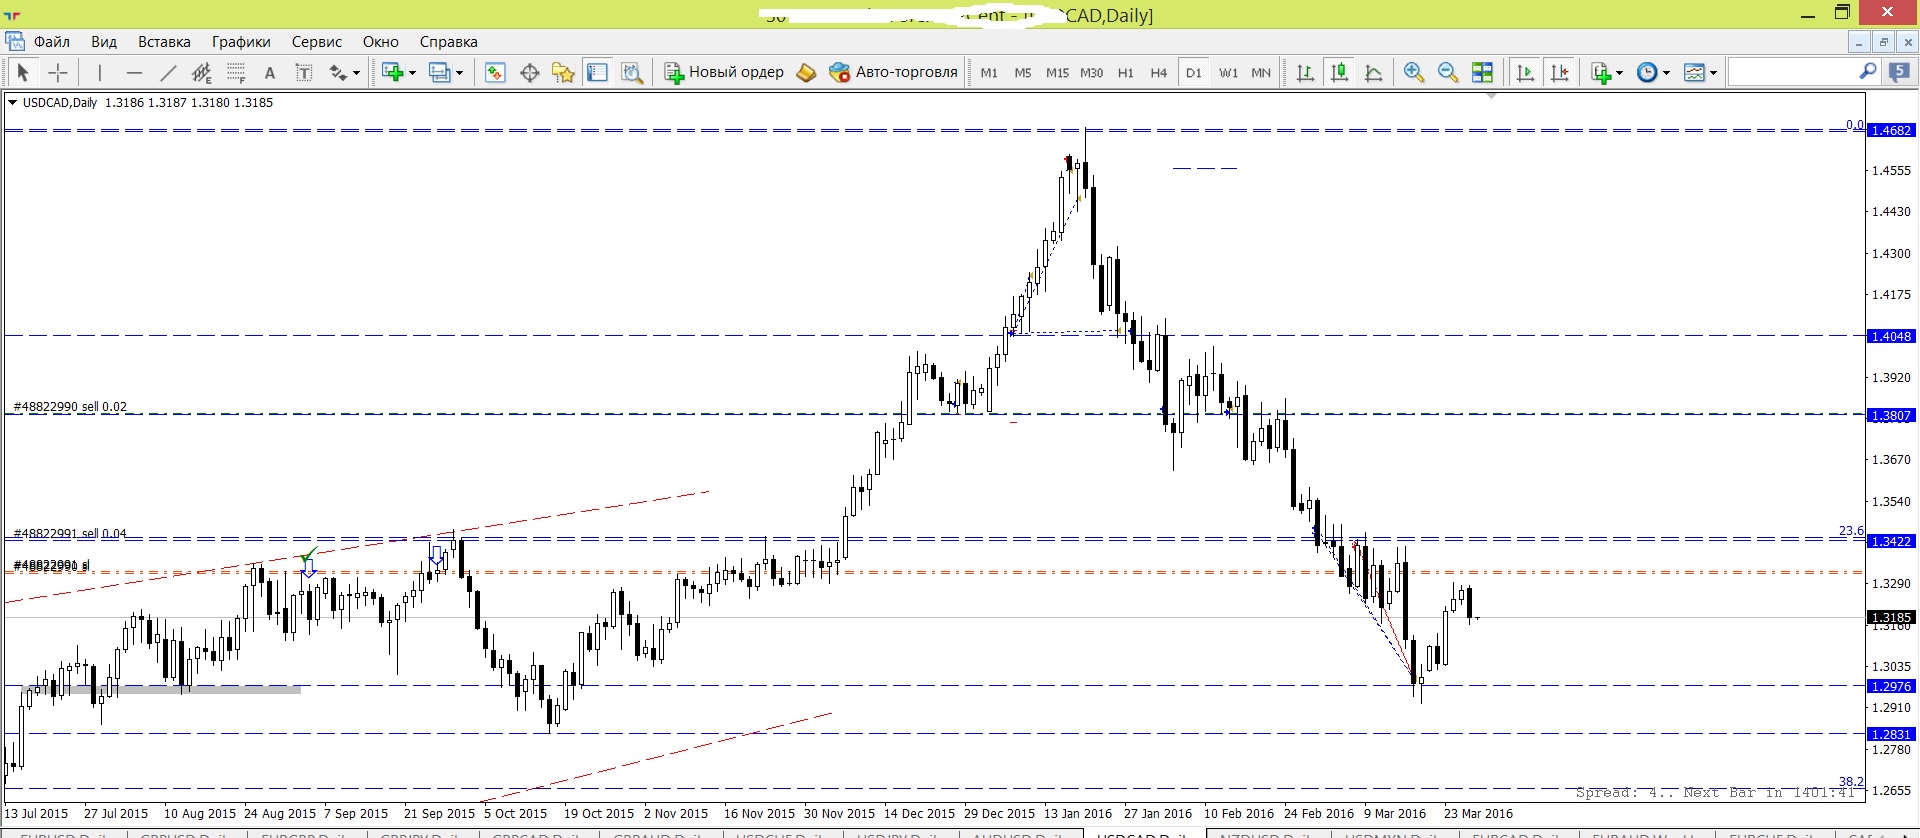Open the Вставка menu
Viewport: 1920px width, 838px height.
pos(164,42)
